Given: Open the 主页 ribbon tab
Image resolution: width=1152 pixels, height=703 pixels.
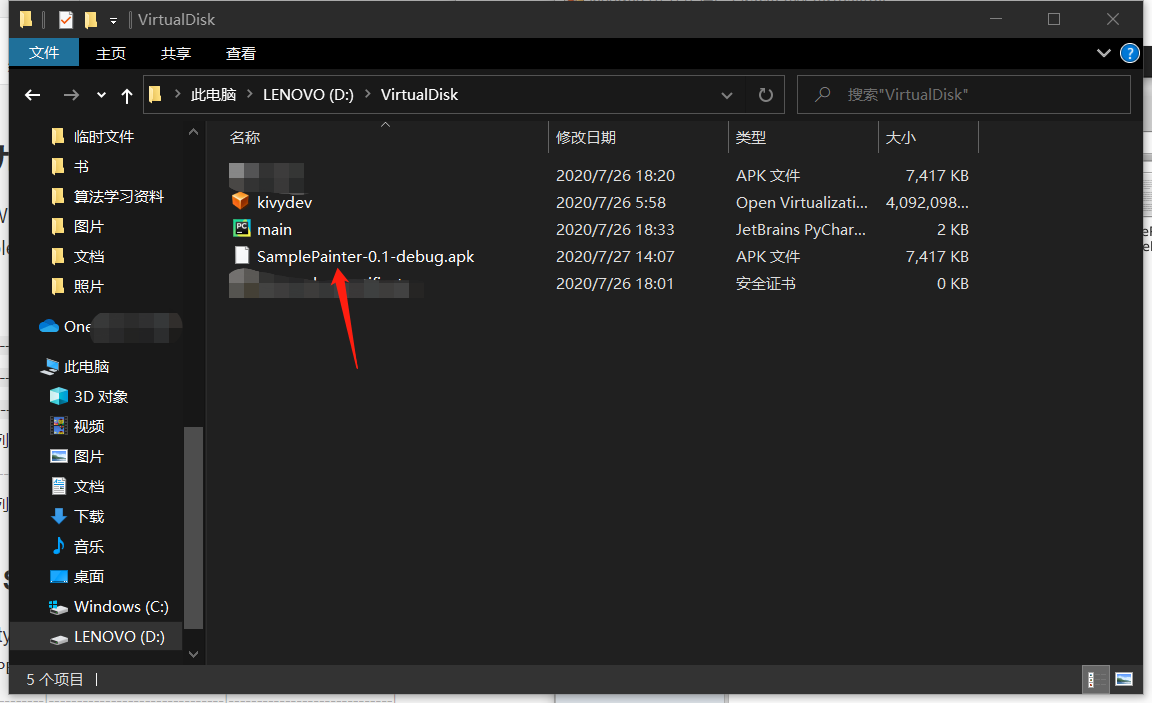Looking at the screenshot, I should [x=111, y=53].
